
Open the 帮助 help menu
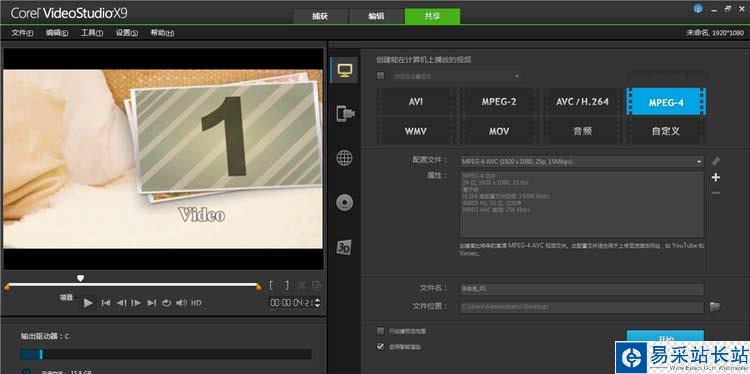click(162, 33)
